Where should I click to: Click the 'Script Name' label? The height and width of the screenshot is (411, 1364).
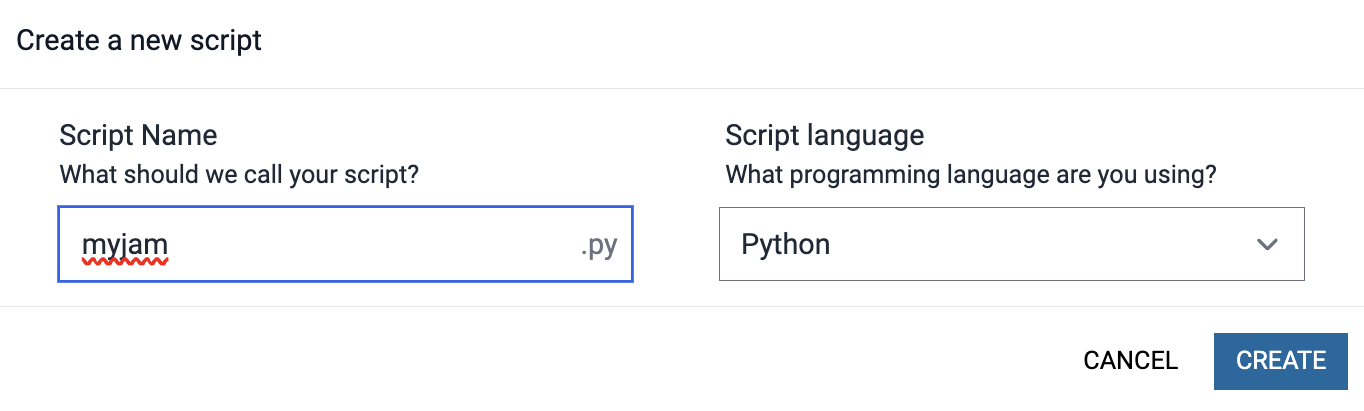[x=138, y=135]
